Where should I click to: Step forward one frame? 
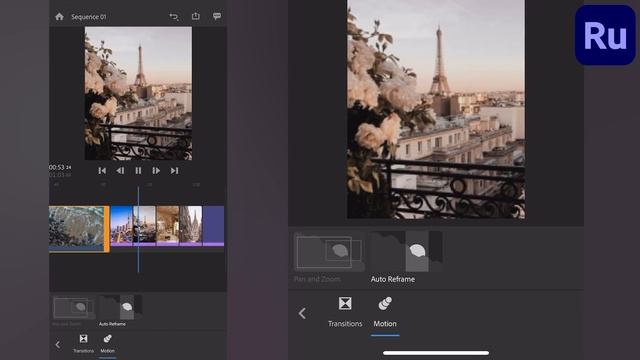156,171
